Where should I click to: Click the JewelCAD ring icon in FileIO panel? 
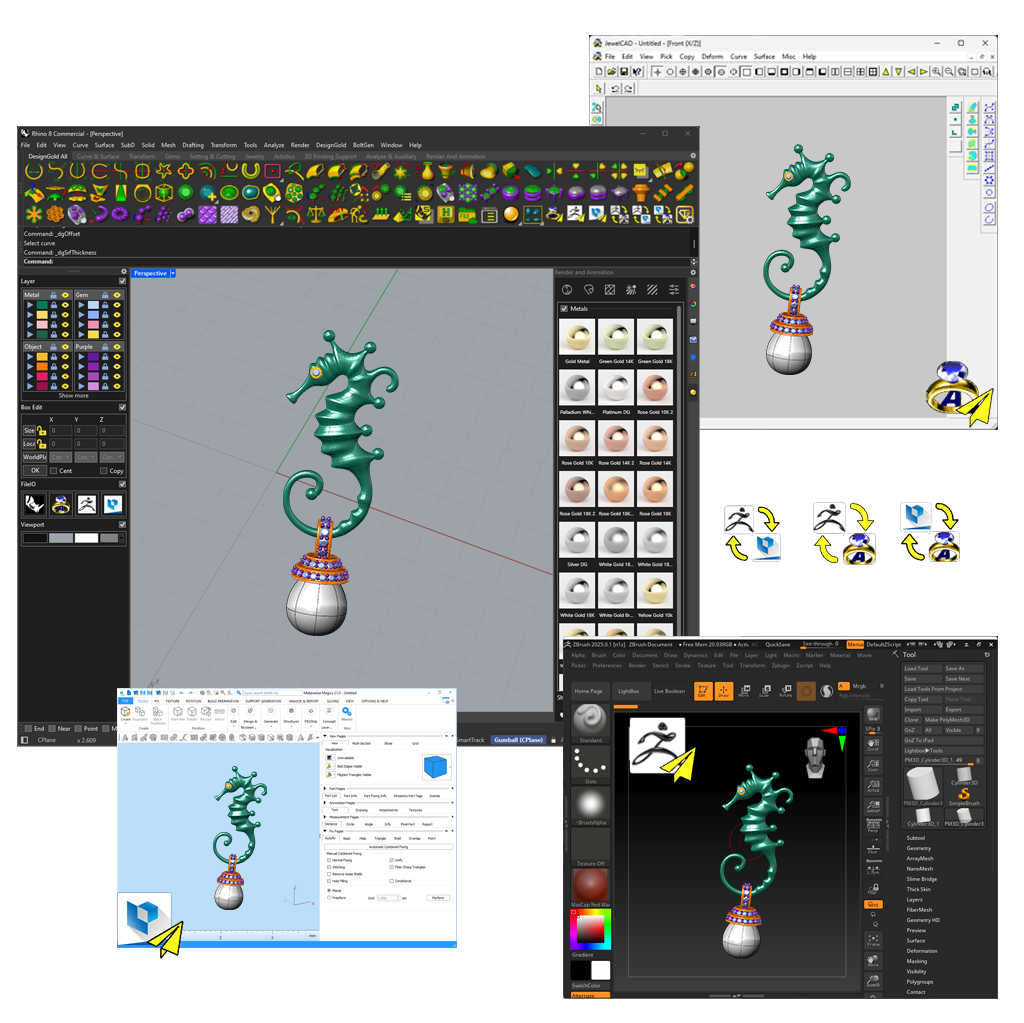[61, 504]
